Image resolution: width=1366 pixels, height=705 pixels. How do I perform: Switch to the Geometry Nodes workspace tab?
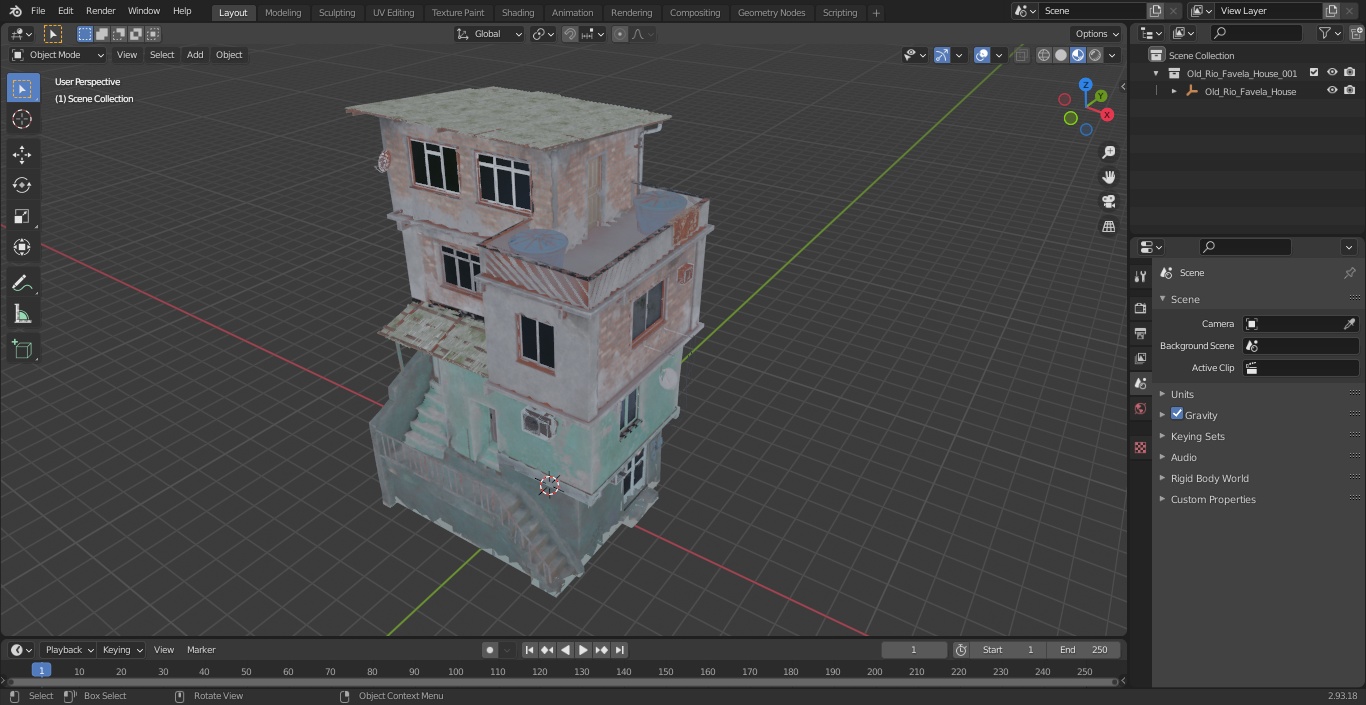(771, 13)
